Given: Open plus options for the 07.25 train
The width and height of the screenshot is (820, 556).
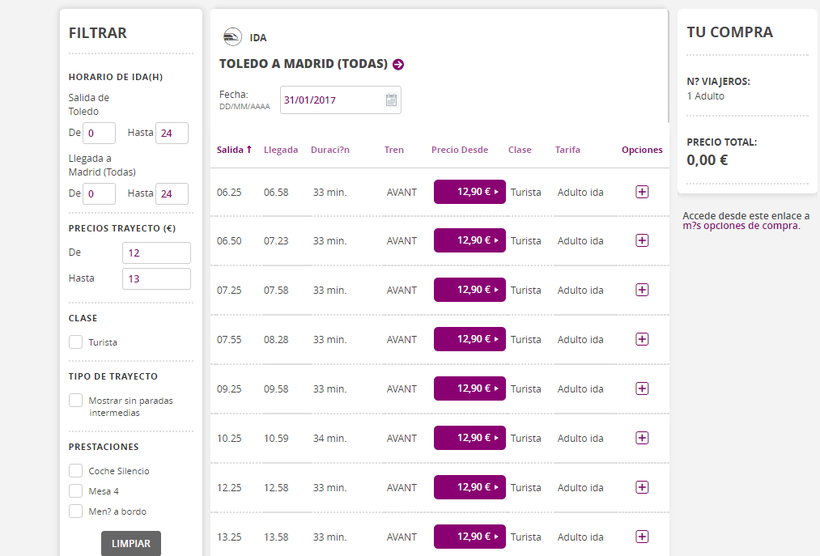Looking at the screenshot, I should [642, 290].
